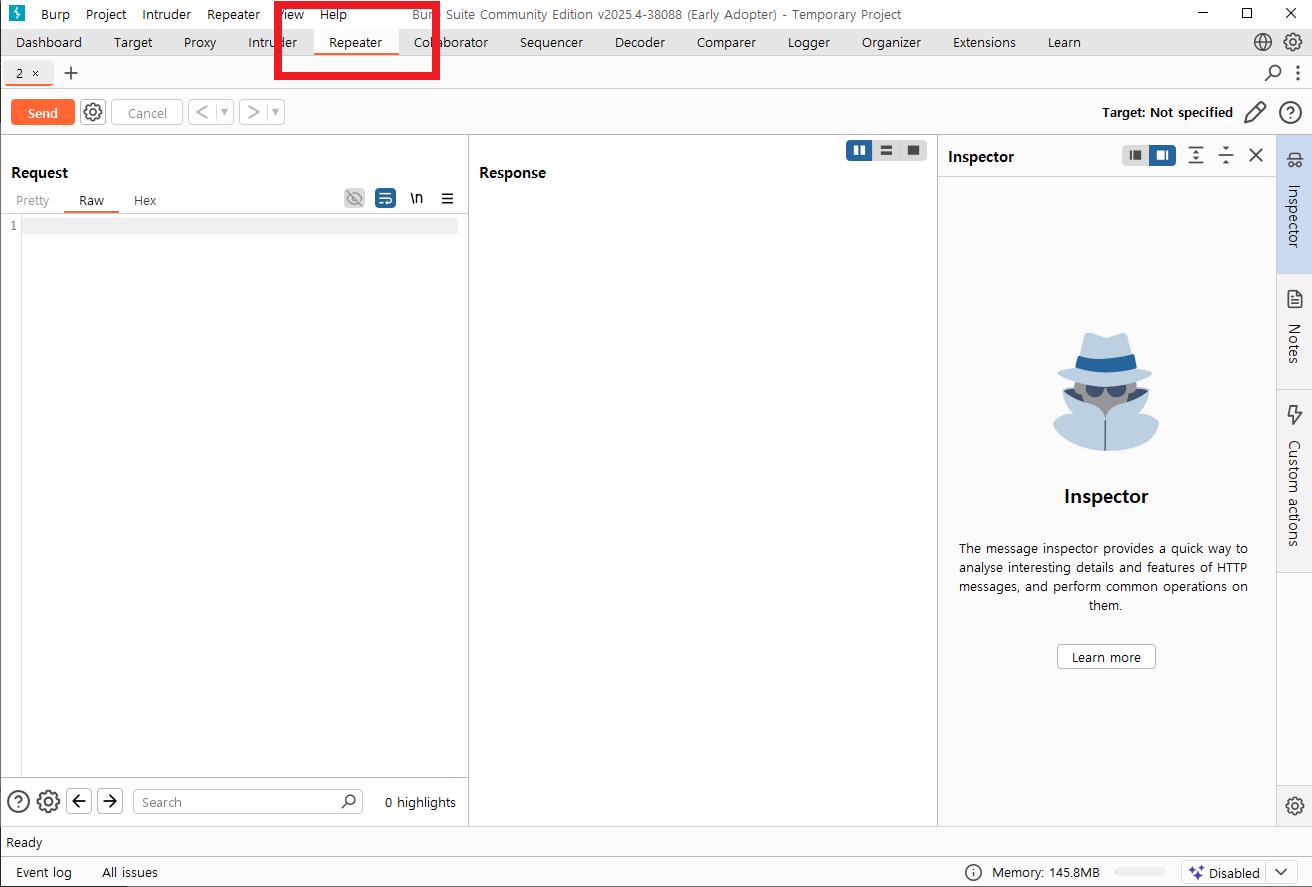The image size is (1312, 887).
Task: Open the Intruder menu
Action: 166,14
